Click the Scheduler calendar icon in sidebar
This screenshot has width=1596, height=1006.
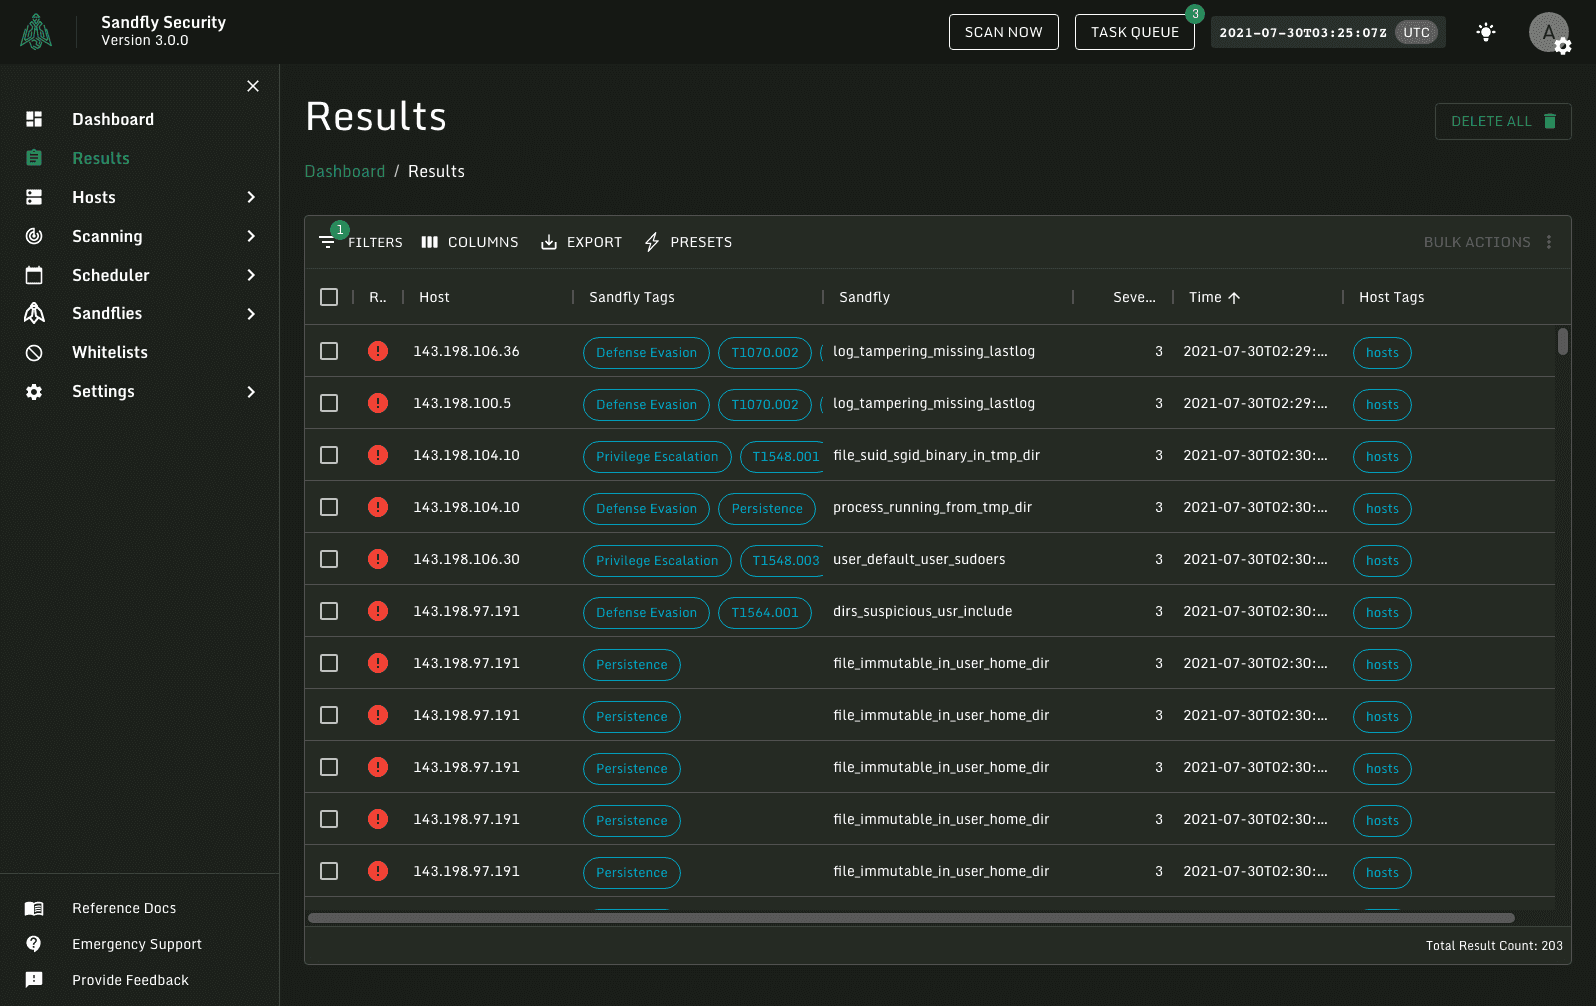34,275
